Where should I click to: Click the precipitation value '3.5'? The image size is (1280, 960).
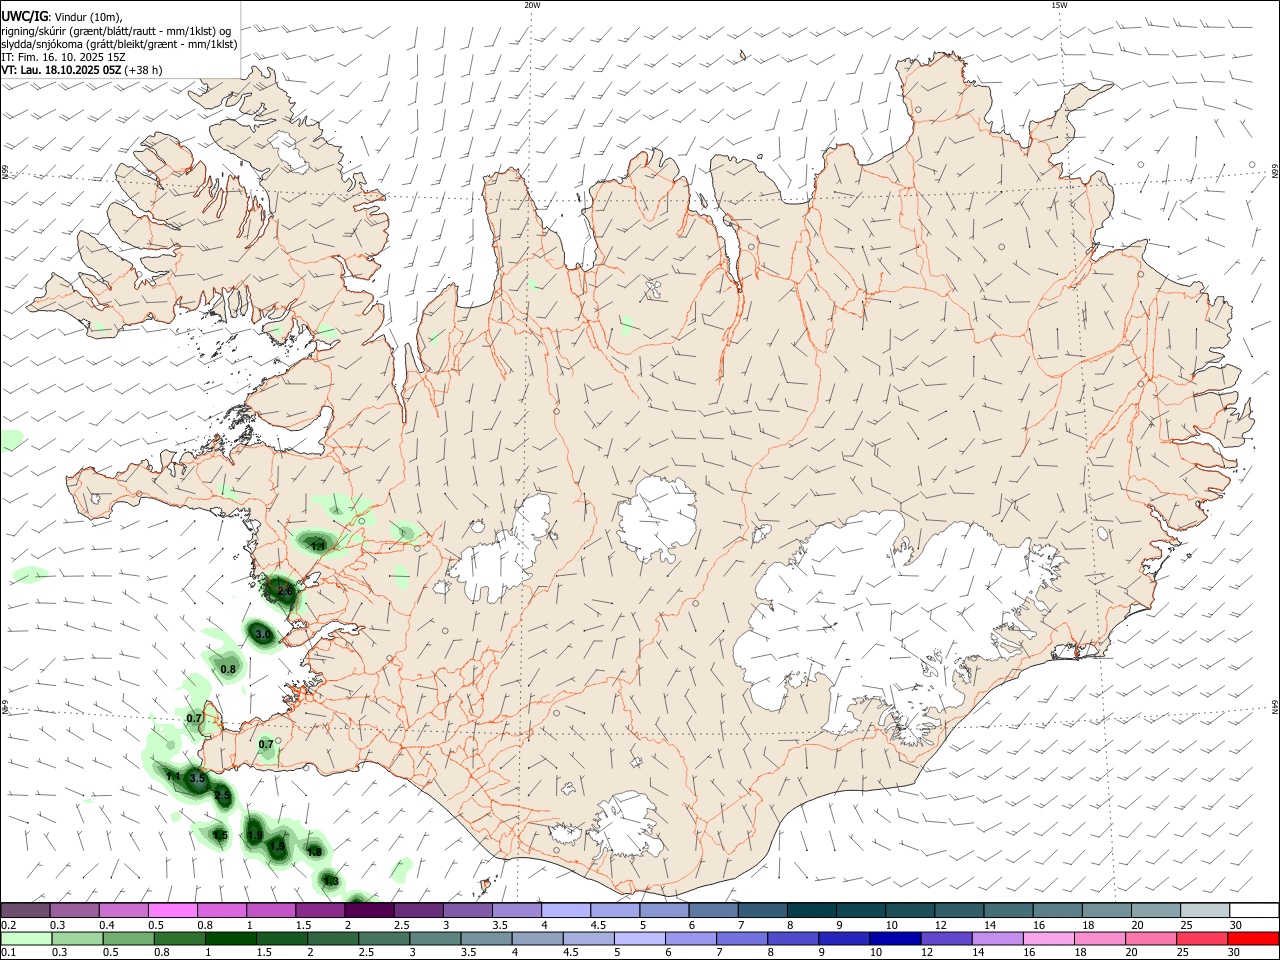[x=197, y=778]
